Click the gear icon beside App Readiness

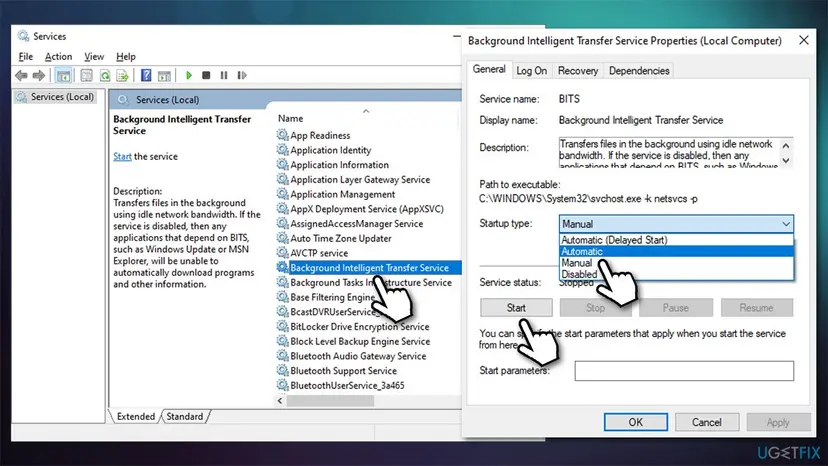283,135
